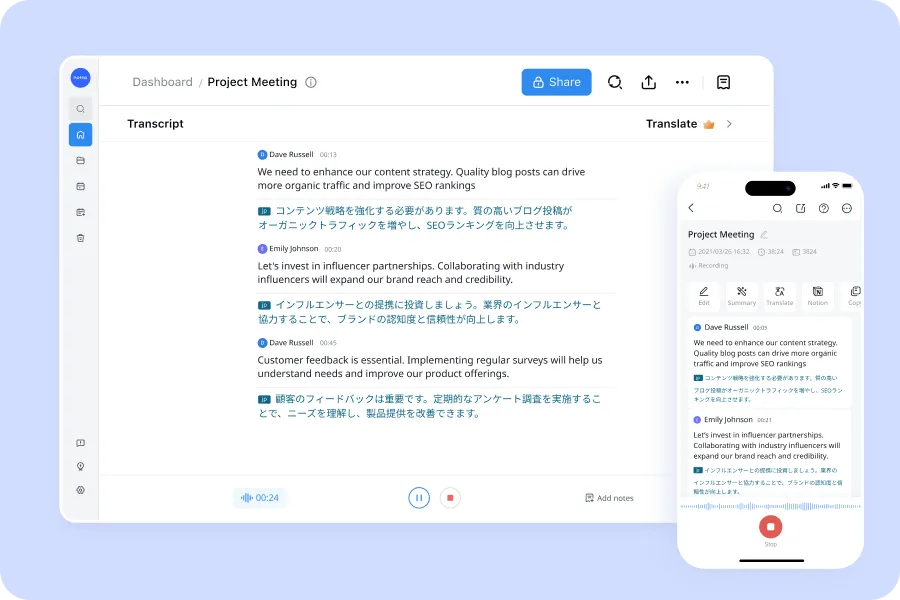Tap the phone's Copy button
Screen dimensions: 900x600
point(852,296)
